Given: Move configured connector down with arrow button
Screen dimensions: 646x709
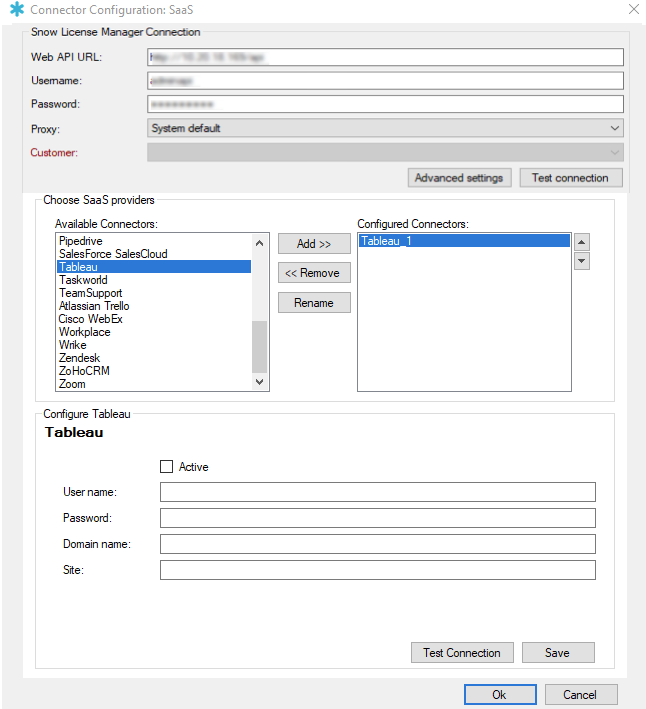Looking at the screenshot, I should tap(582, 261).
